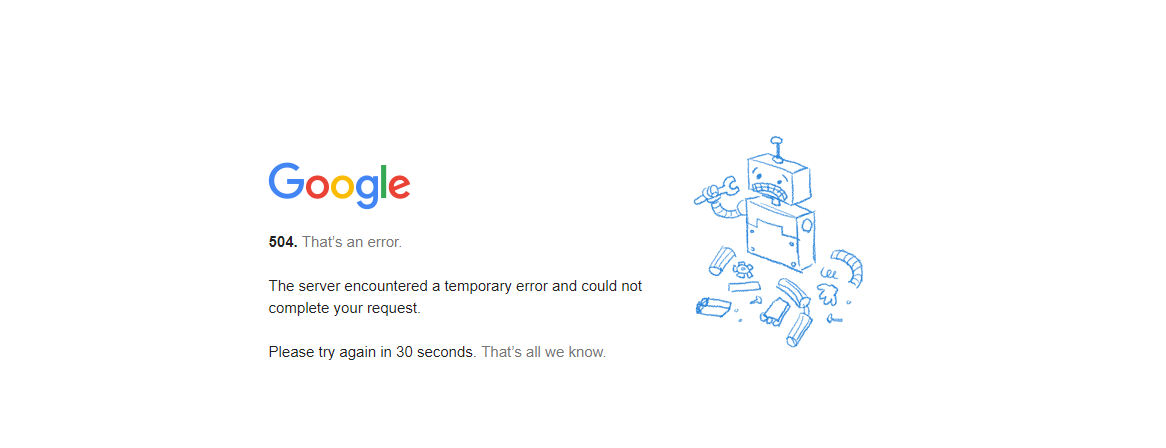The width and height of the screenshot is (1166, 448).
Task: Click the small gear below the robot
Action: click(742, 269)
